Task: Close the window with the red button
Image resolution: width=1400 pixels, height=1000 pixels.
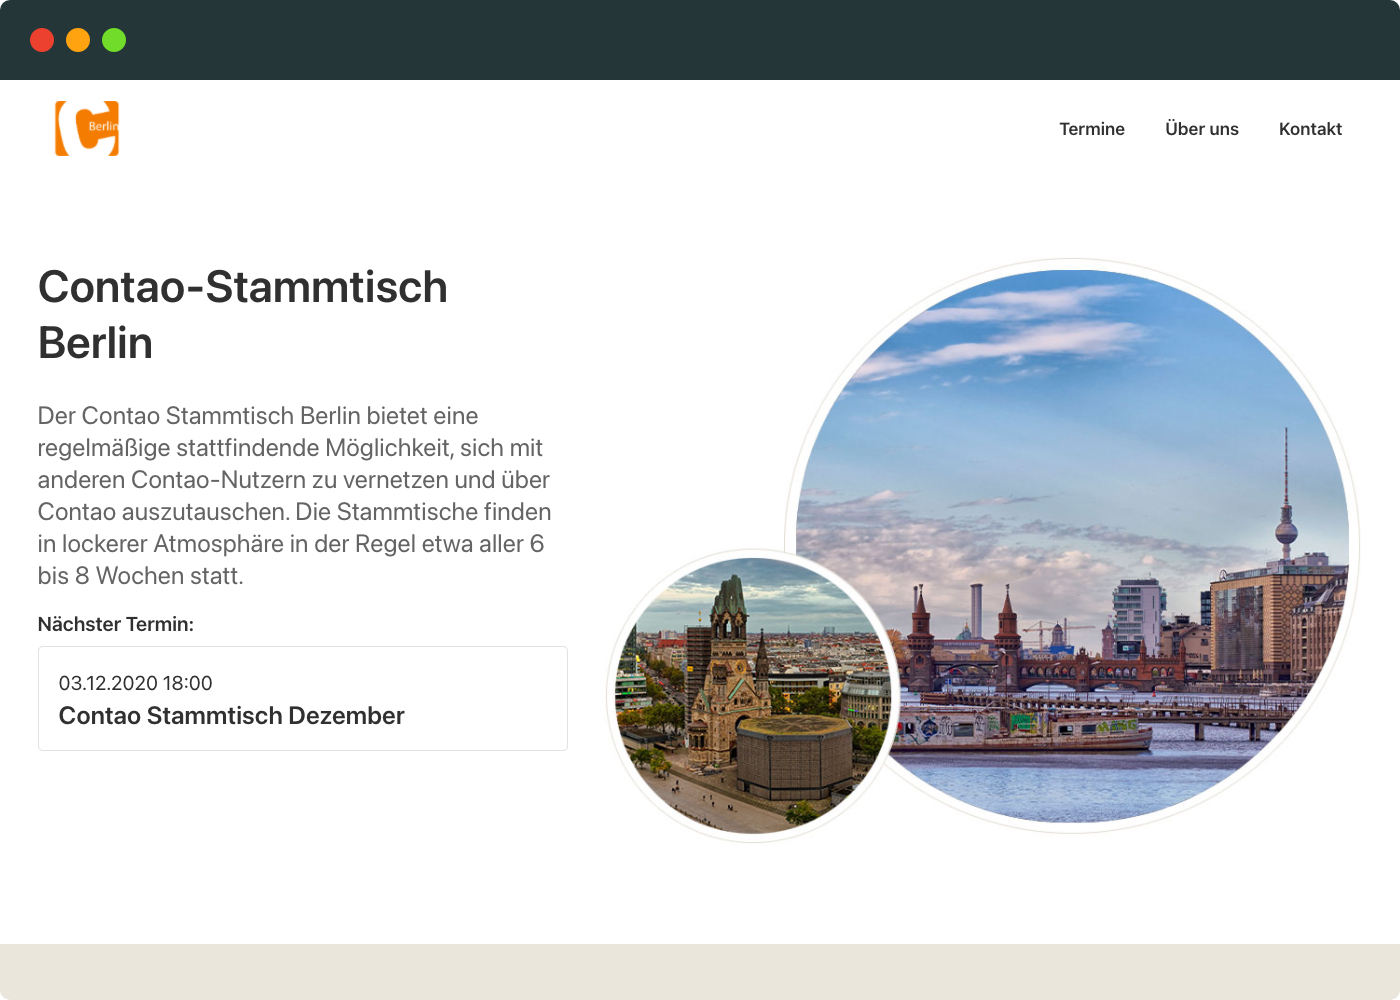Action: [x=42, y=40]
